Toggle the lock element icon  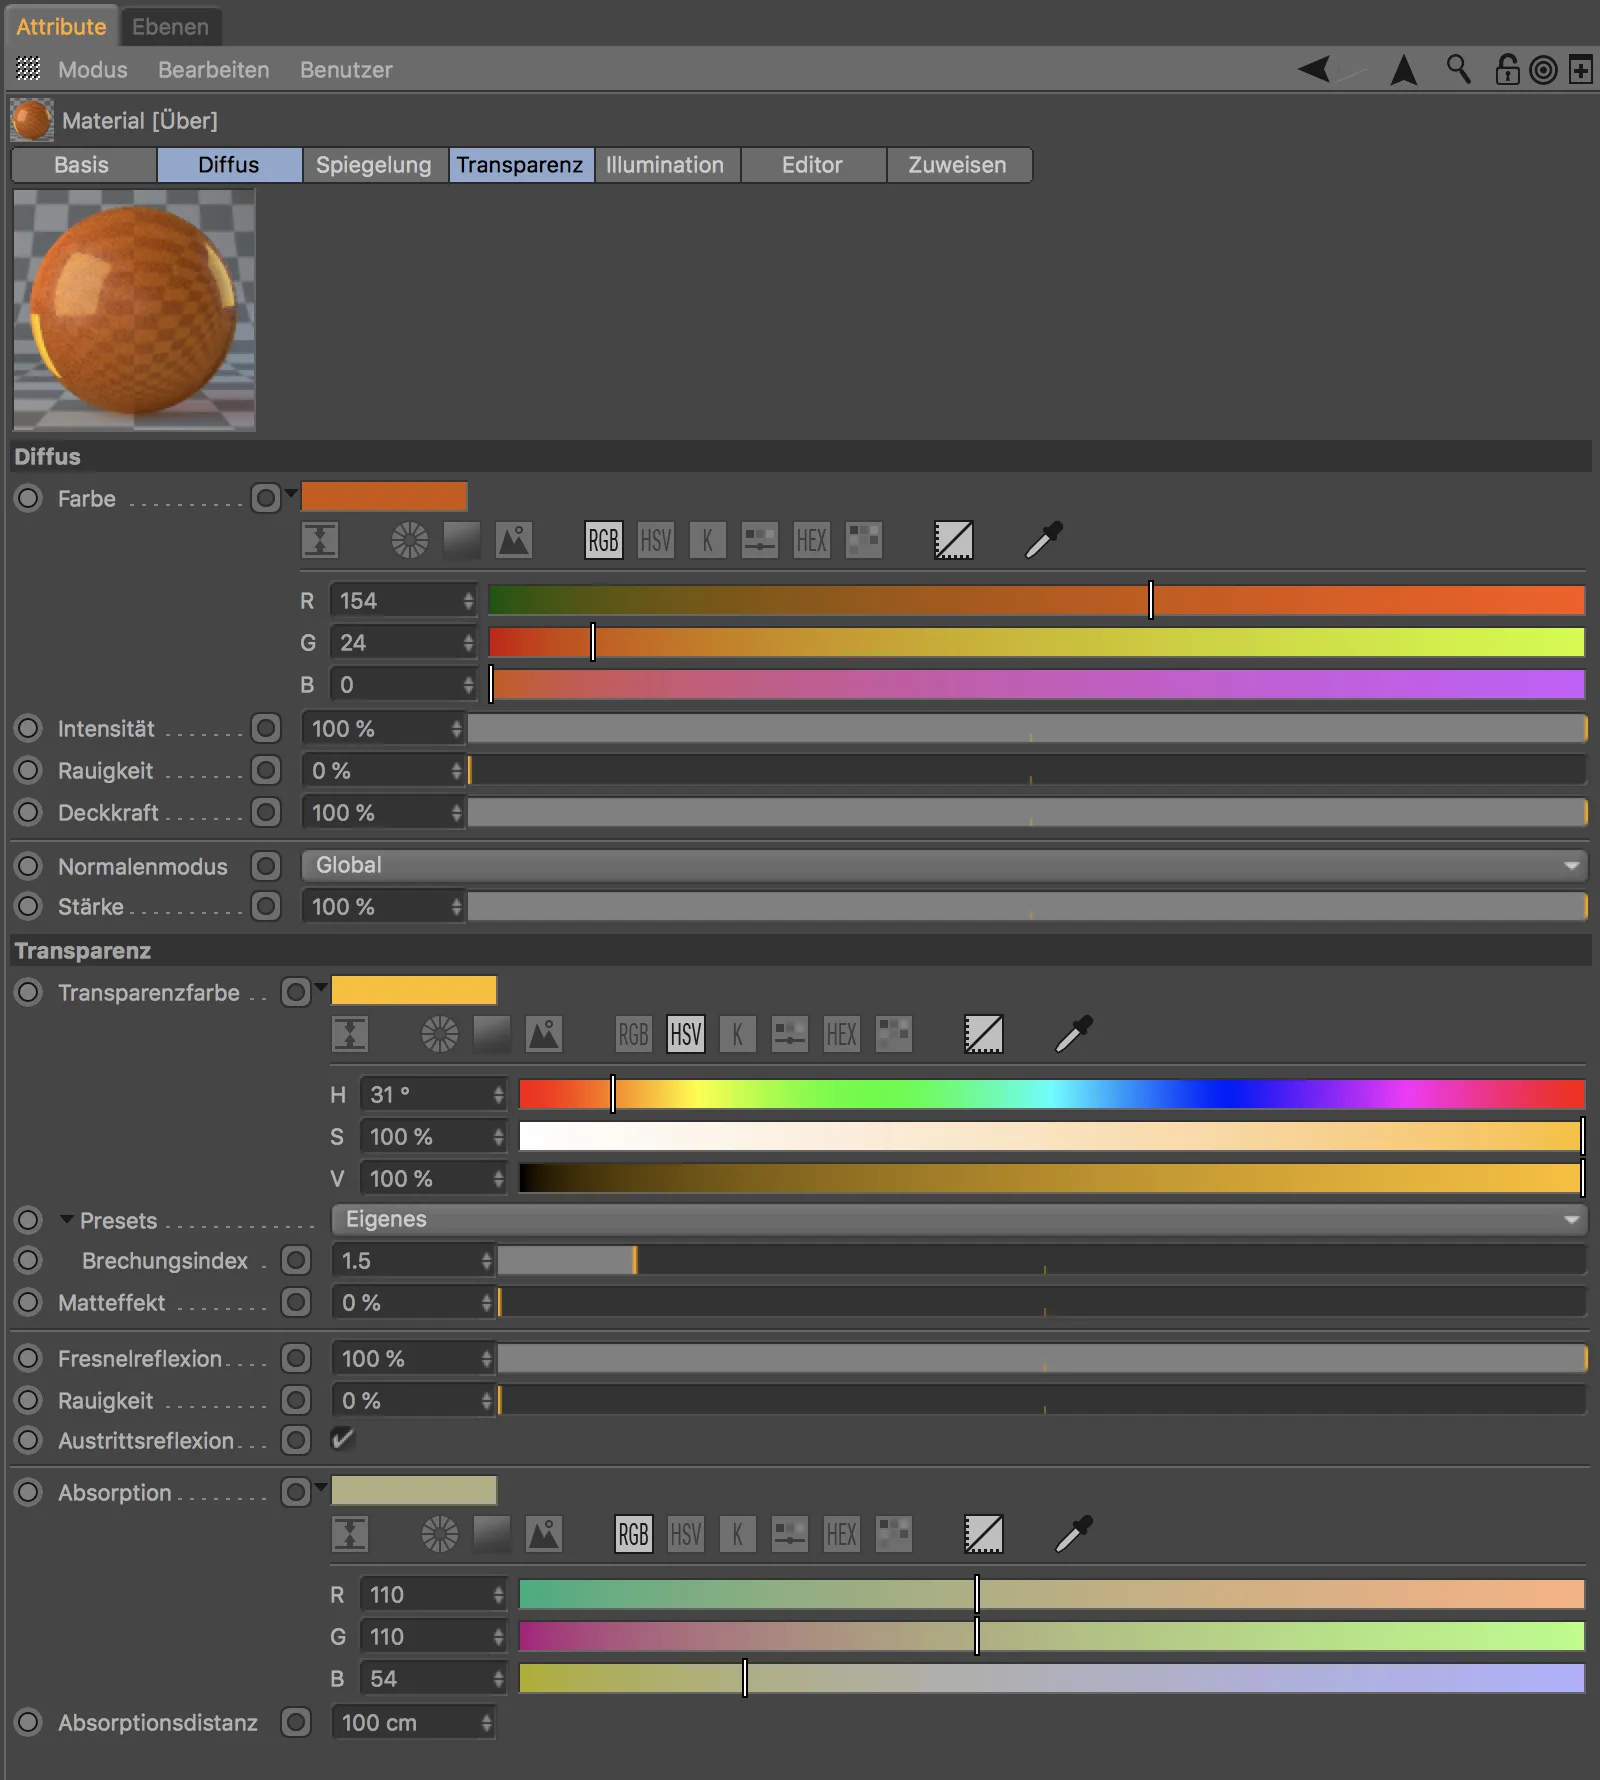1507,69
